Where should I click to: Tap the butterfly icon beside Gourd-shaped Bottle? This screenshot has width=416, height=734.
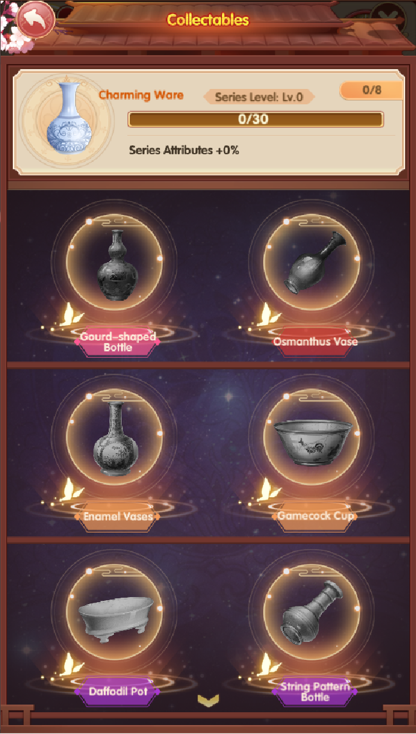pyautogui.click(x=70, y=315)
